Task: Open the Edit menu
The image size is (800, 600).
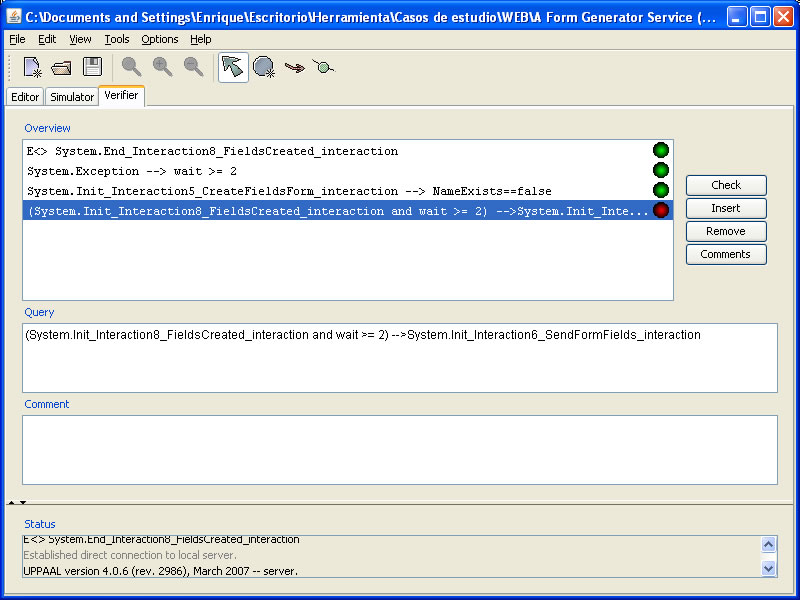Action: point(47,39)
